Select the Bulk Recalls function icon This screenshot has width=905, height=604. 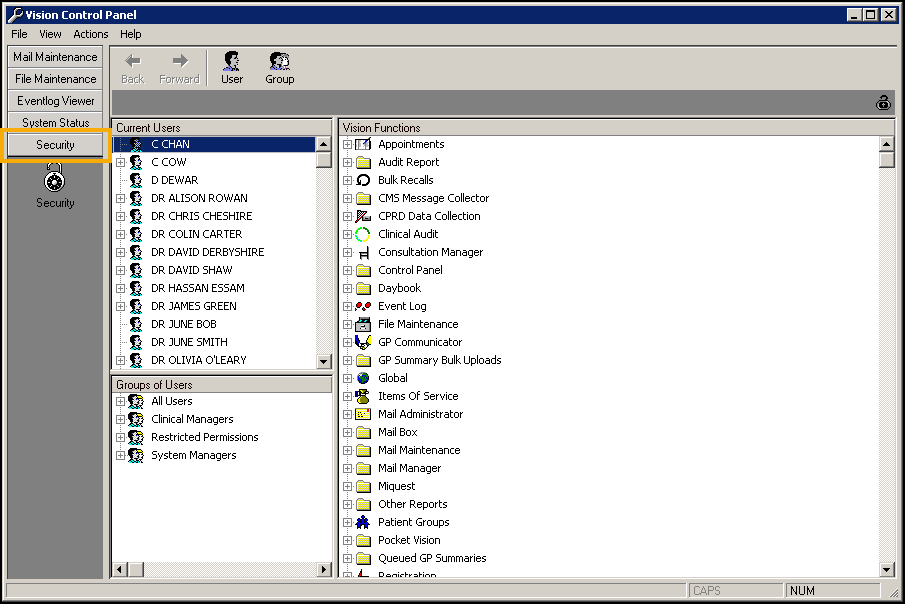[x=363, y=180]
